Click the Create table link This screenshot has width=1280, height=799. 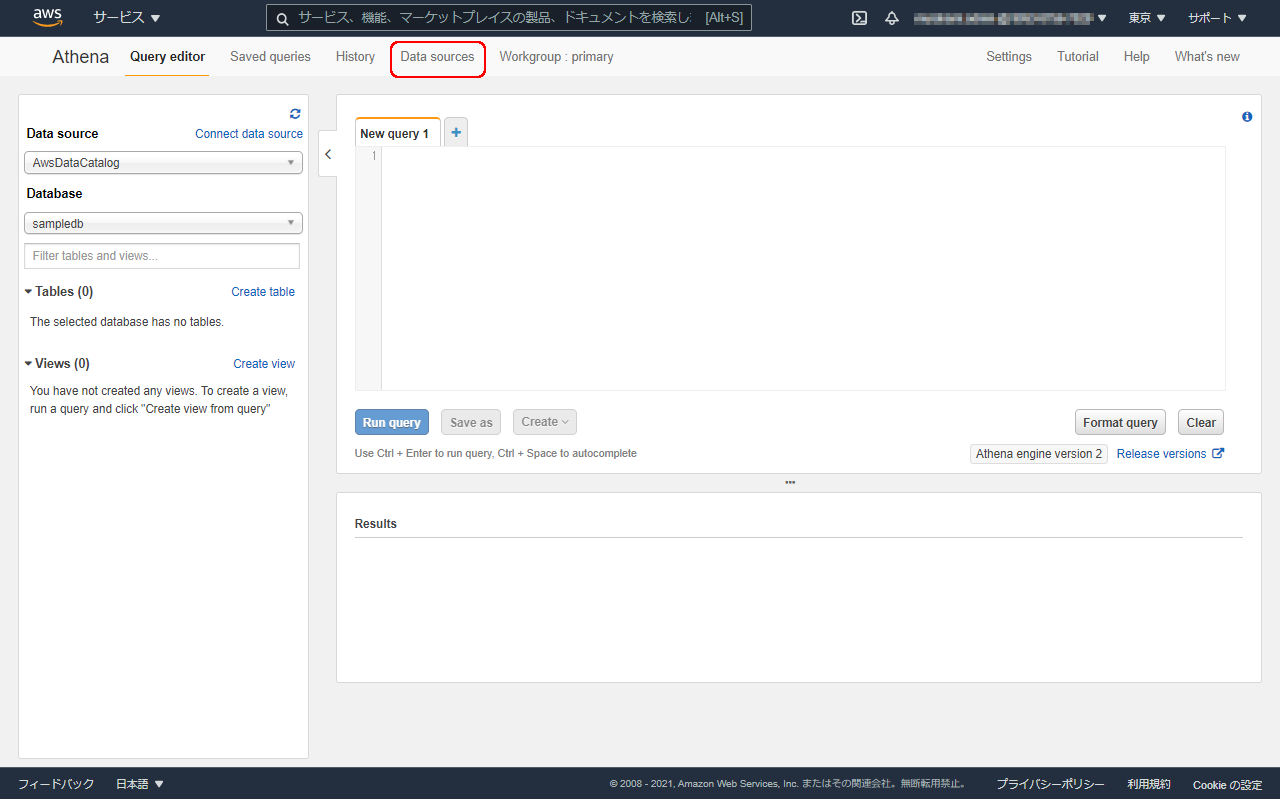click(x=263, y=292)
